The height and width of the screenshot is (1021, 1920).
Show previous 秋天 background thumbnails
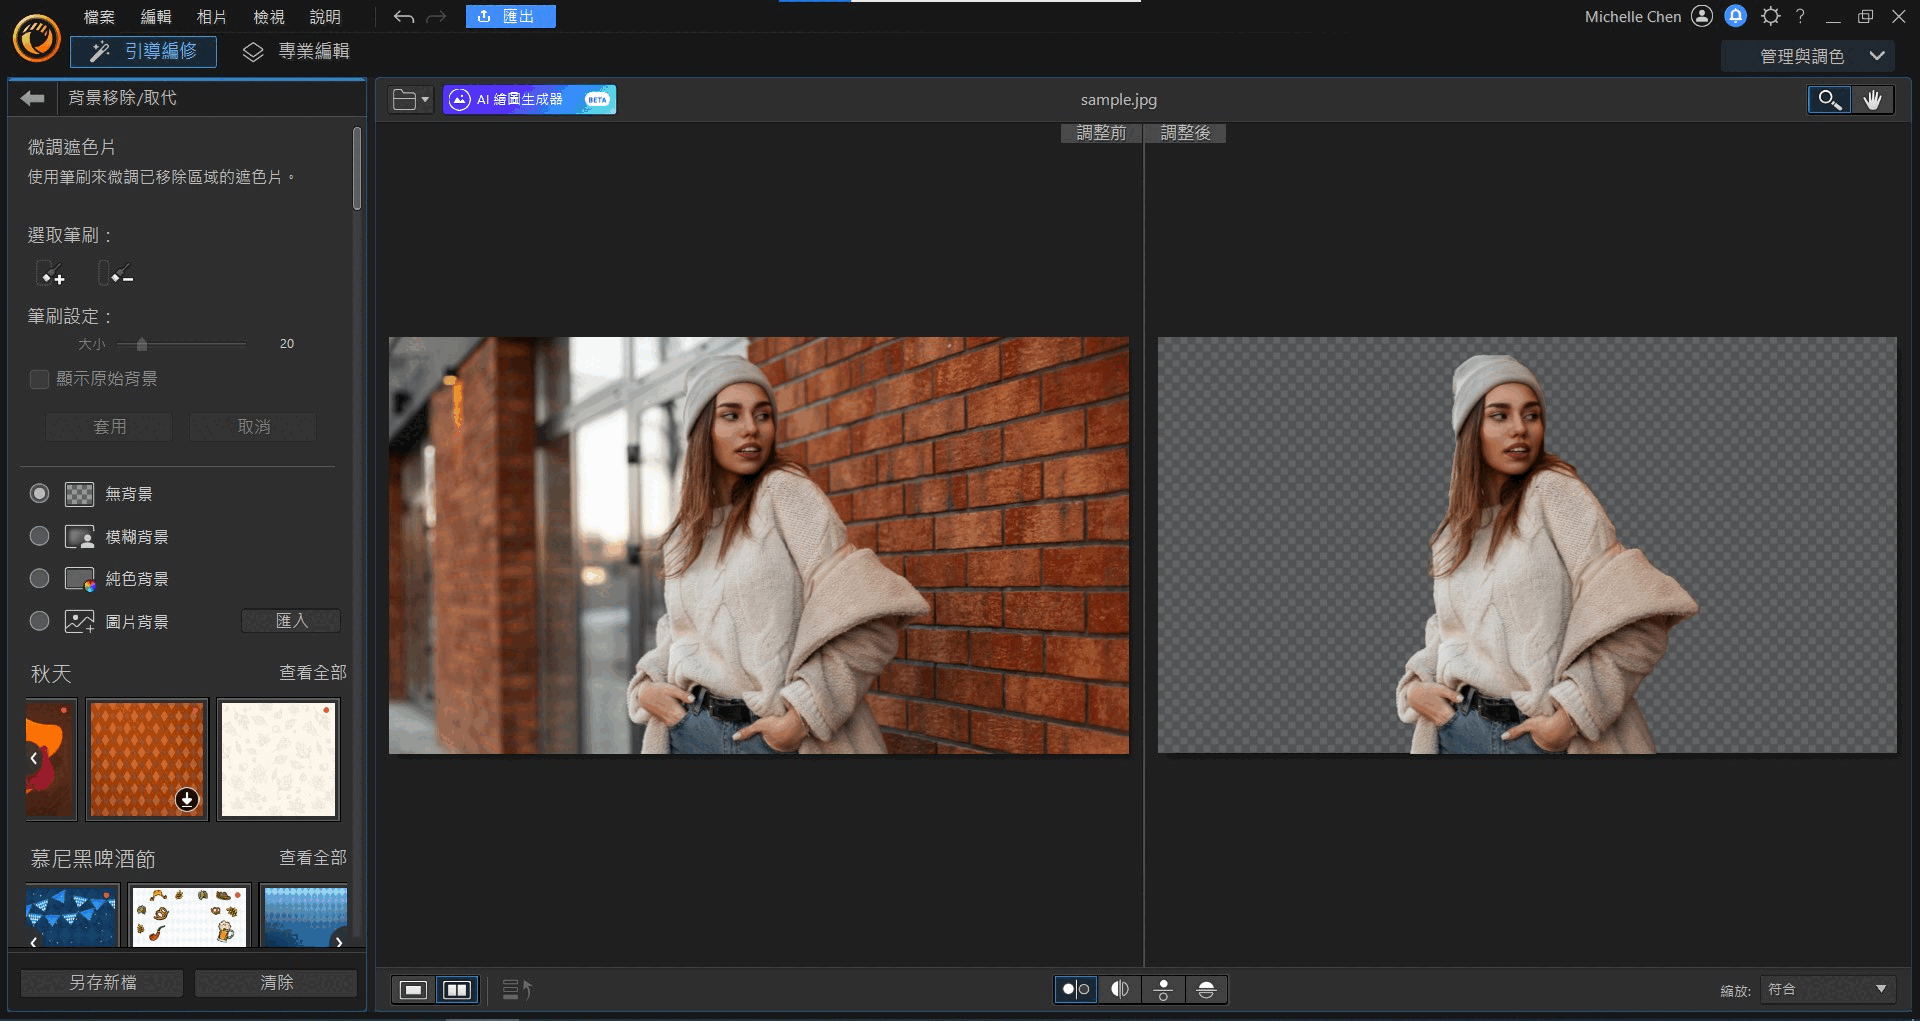pos(34,758)
